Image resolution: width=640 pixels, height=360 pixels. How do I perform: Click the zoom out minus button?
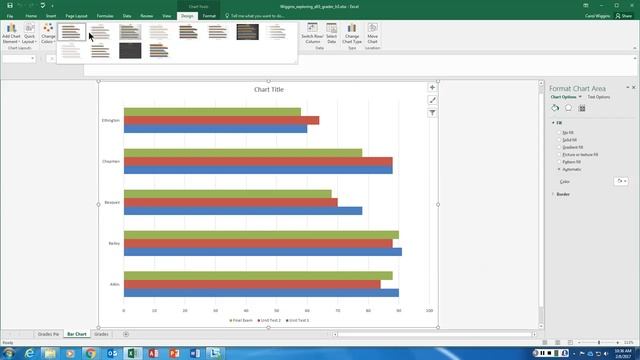(579, 342)
